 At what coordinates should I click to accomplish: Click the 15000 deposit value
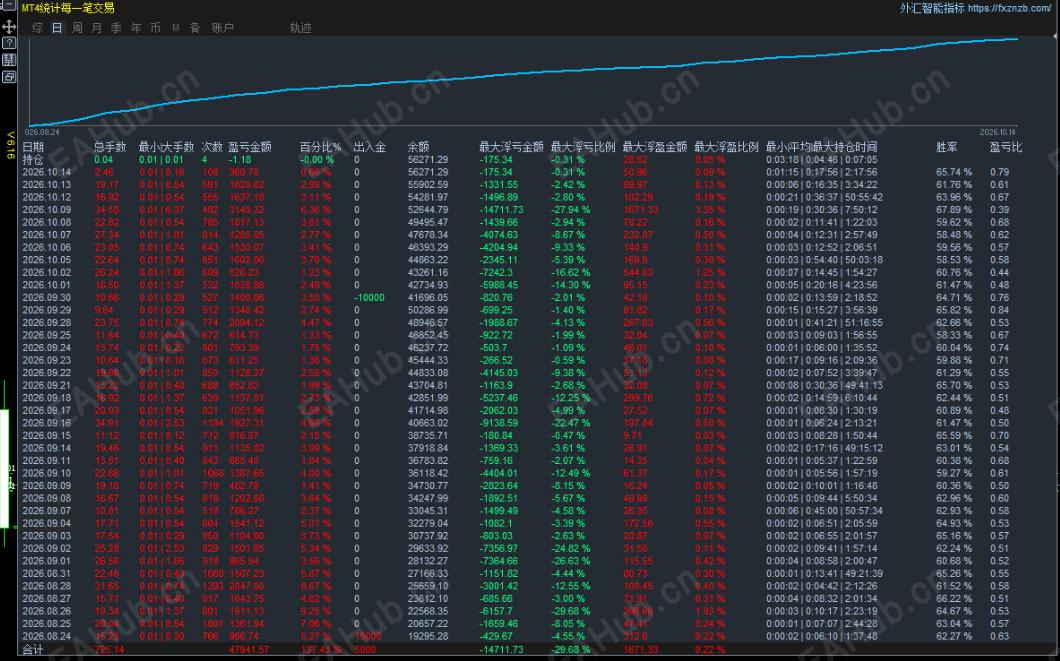coord(368,636)
